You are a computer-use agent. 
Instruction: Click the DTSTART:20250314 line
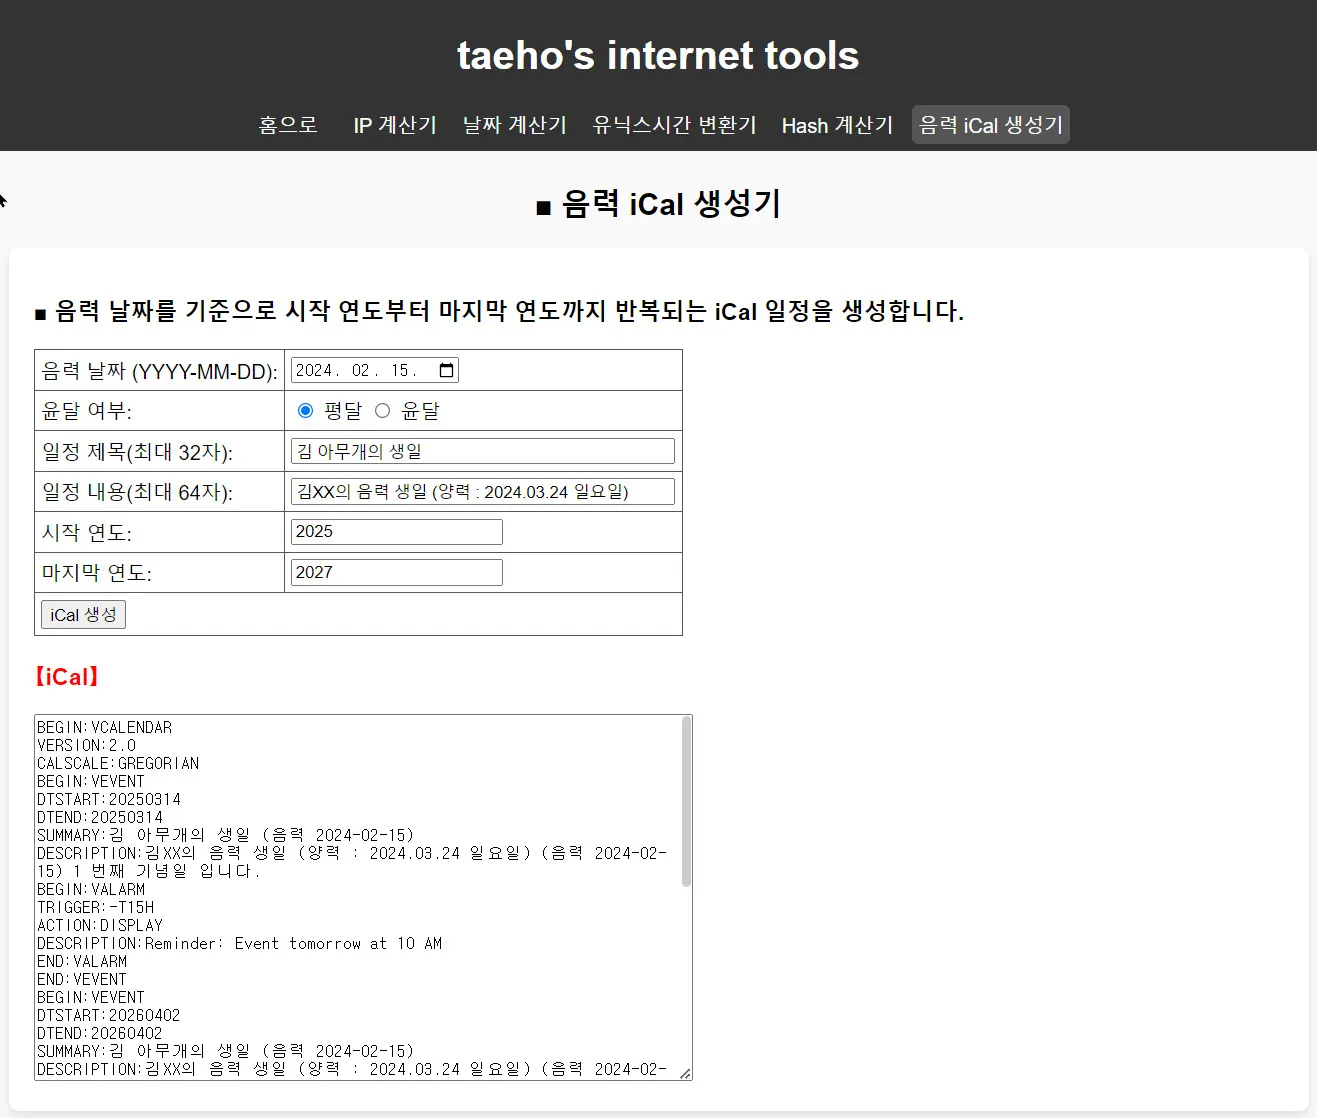click(x=109, y=799)
